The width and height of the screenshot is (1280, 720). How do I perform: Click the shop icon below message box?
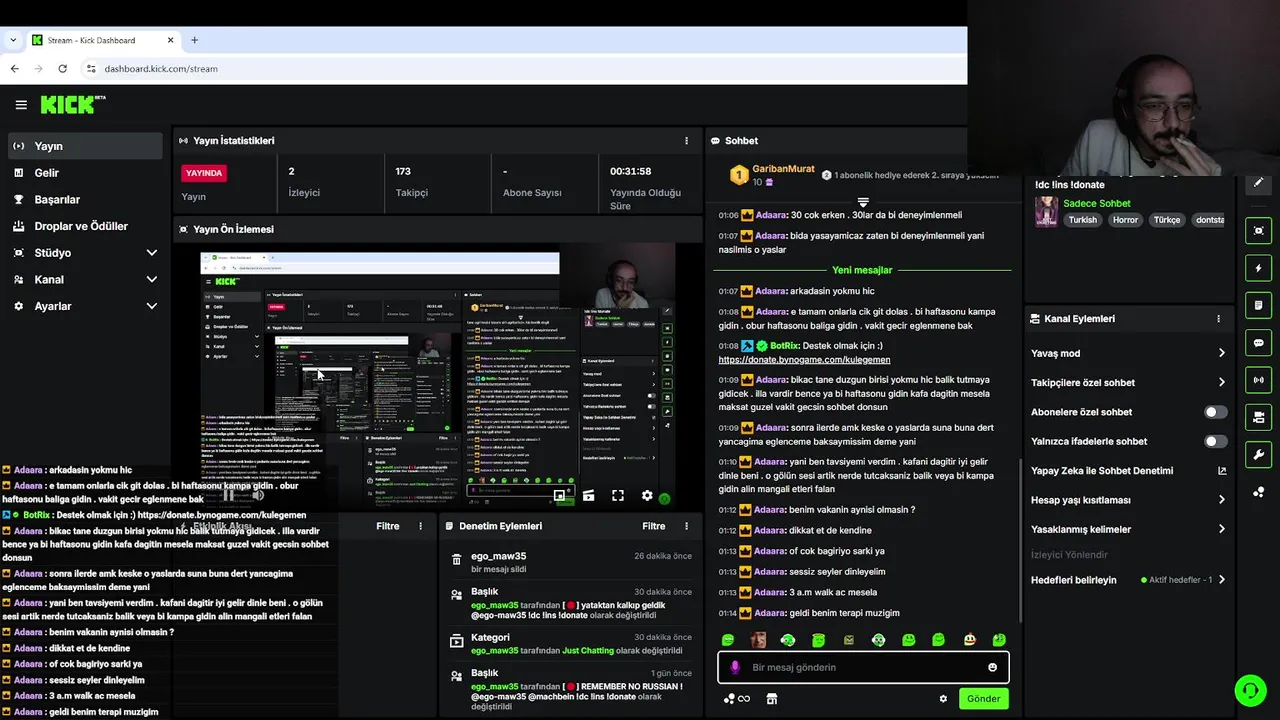coord(772,699)
